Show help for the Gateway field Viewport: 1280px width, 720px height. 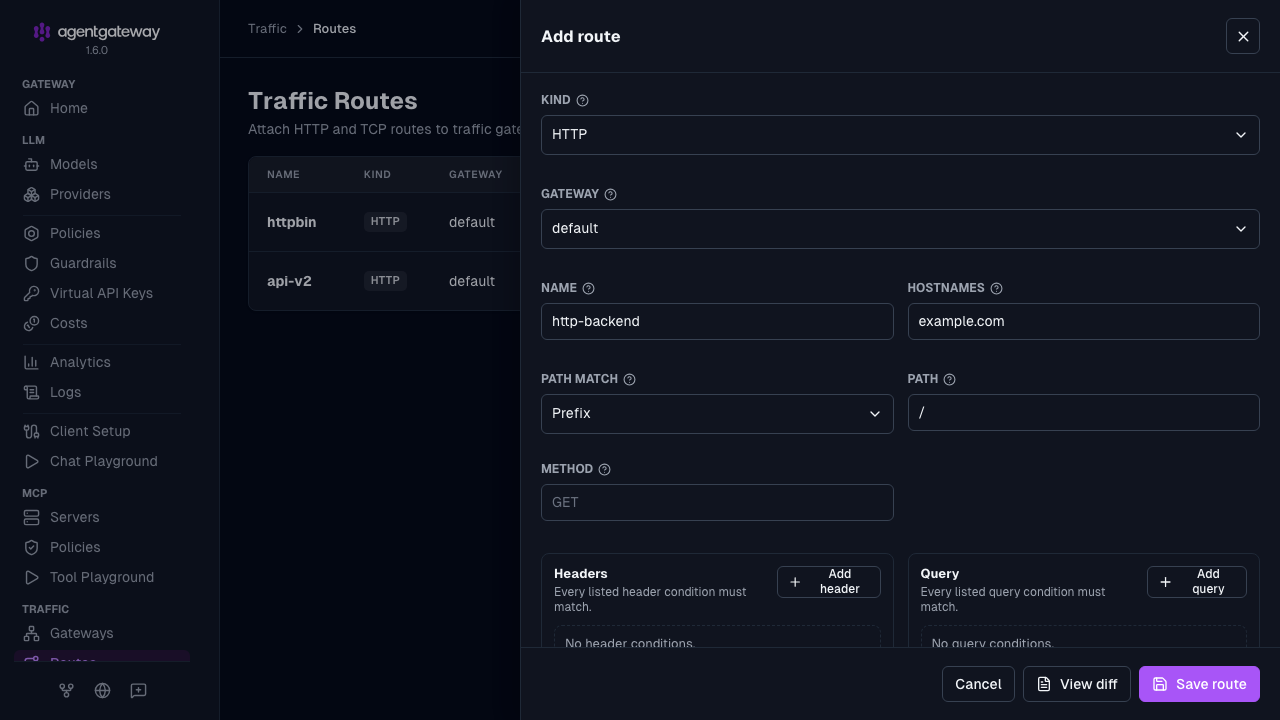pyautogui.click(x=611, y=194)
